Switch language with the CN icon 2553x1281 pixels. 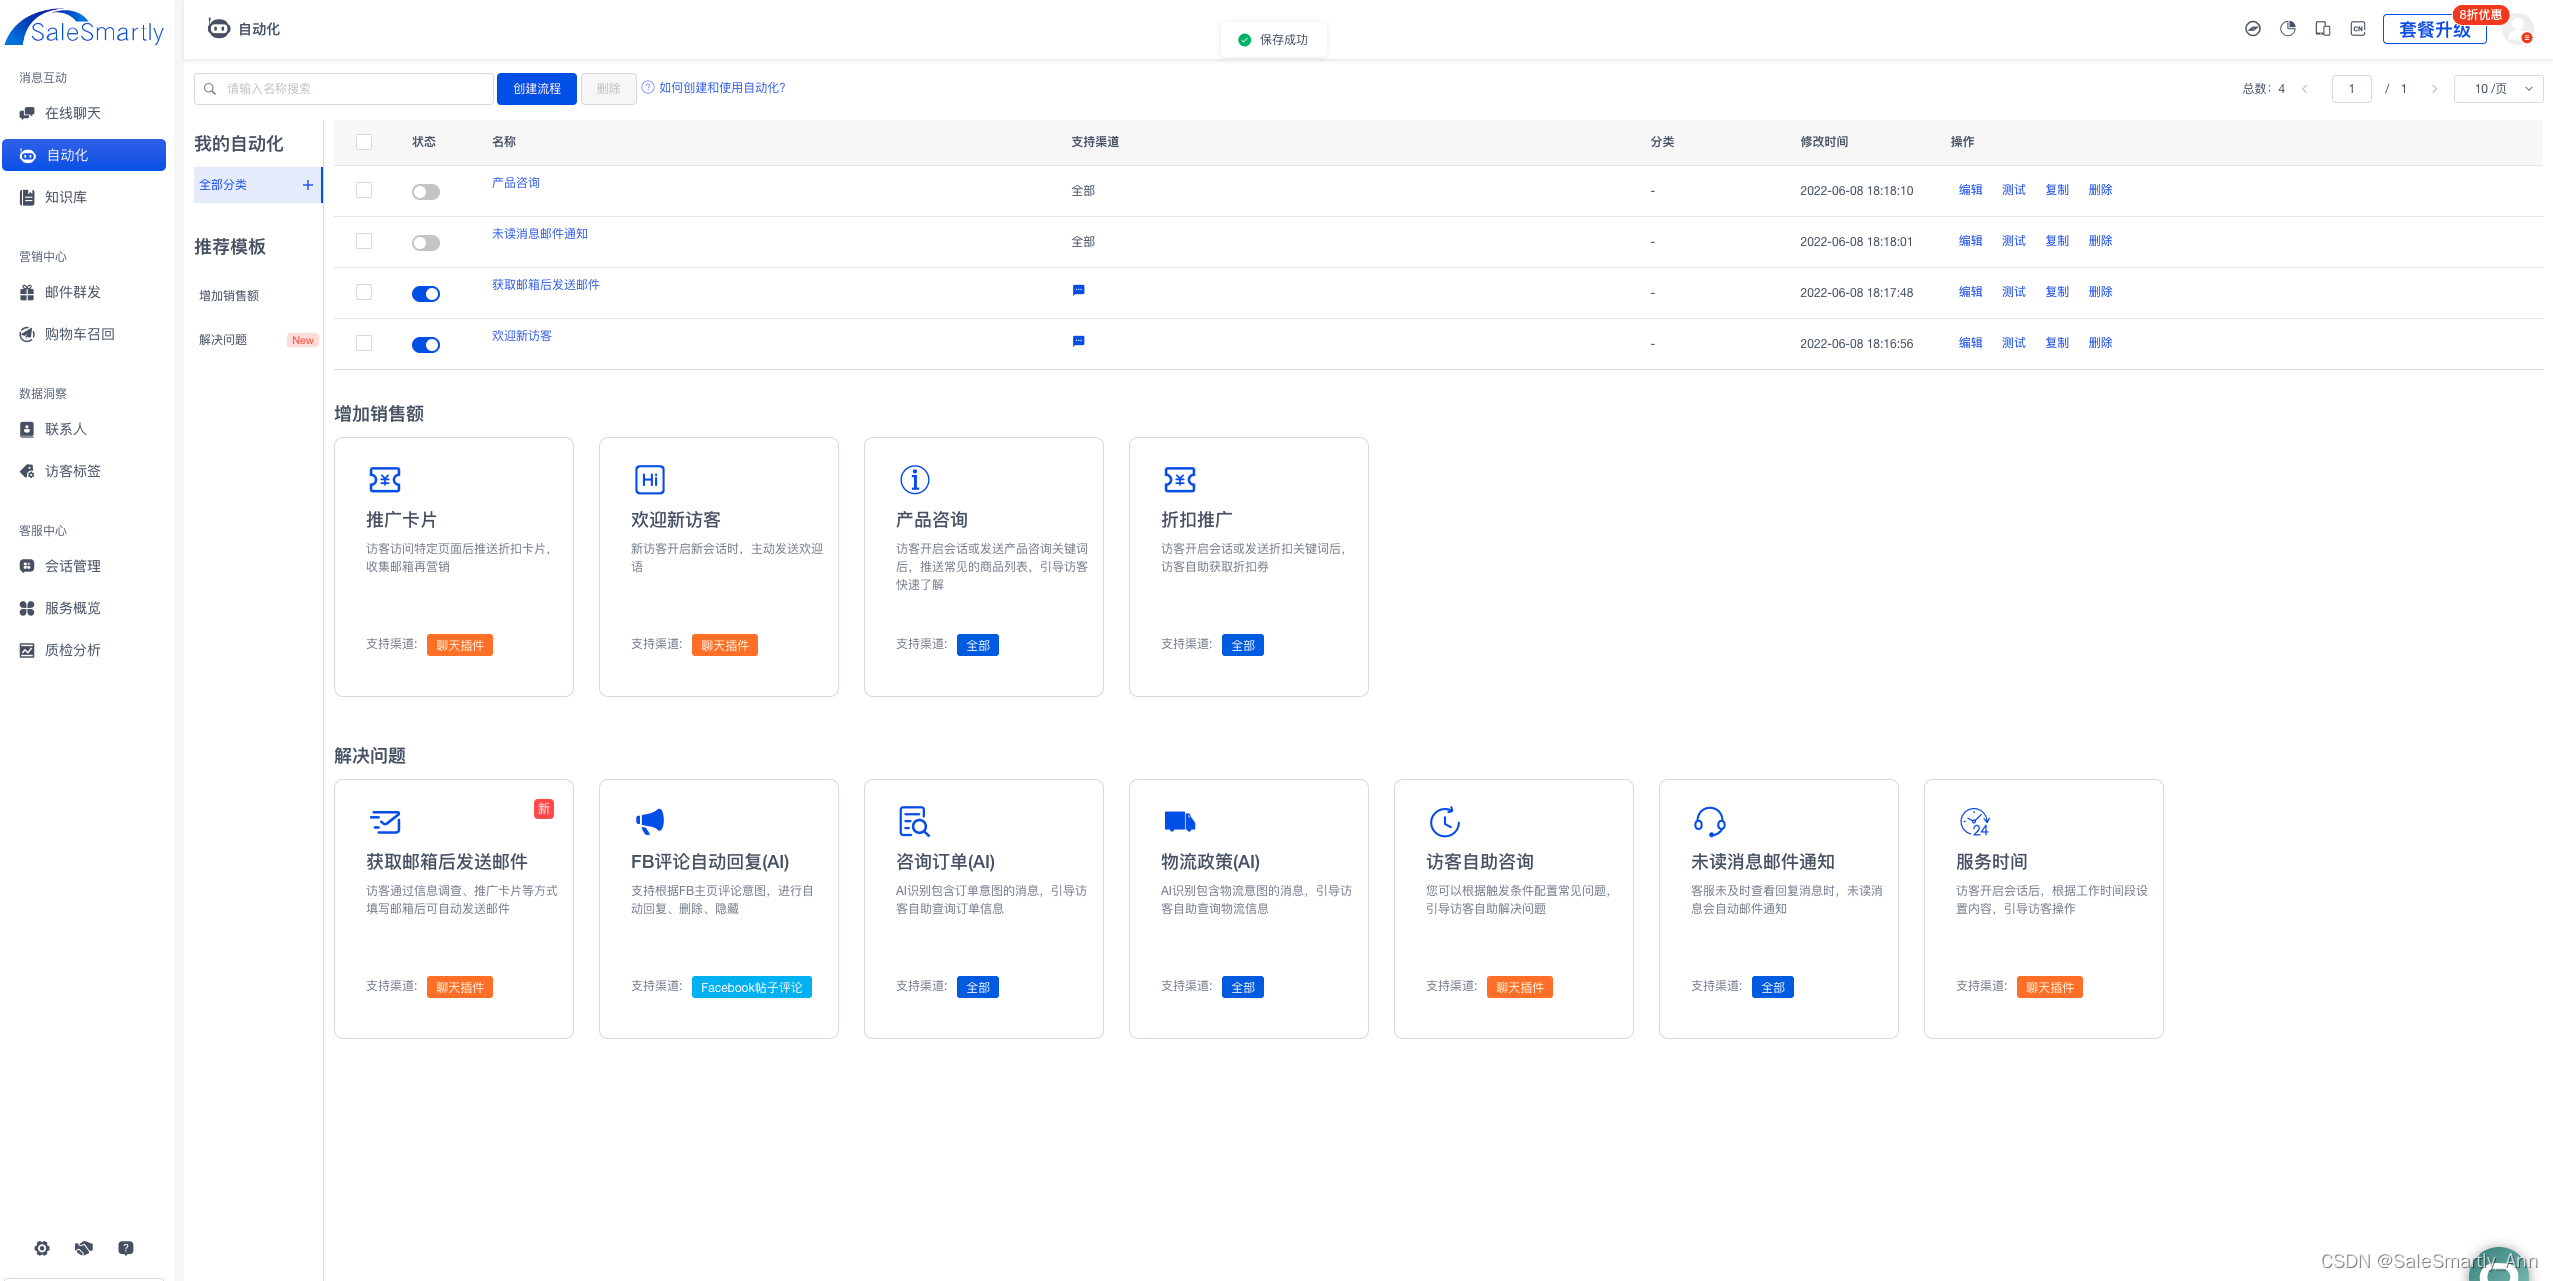[2358, 29]
